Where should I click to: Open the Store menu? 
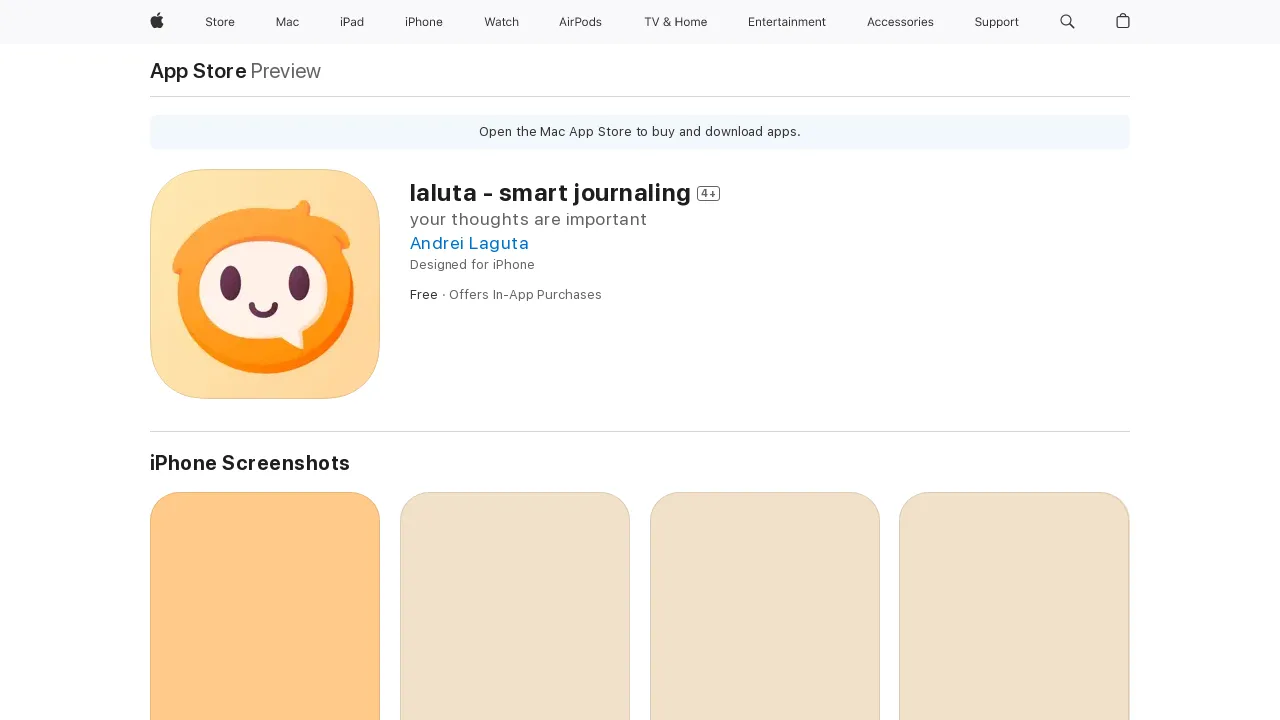click(220, 22)
